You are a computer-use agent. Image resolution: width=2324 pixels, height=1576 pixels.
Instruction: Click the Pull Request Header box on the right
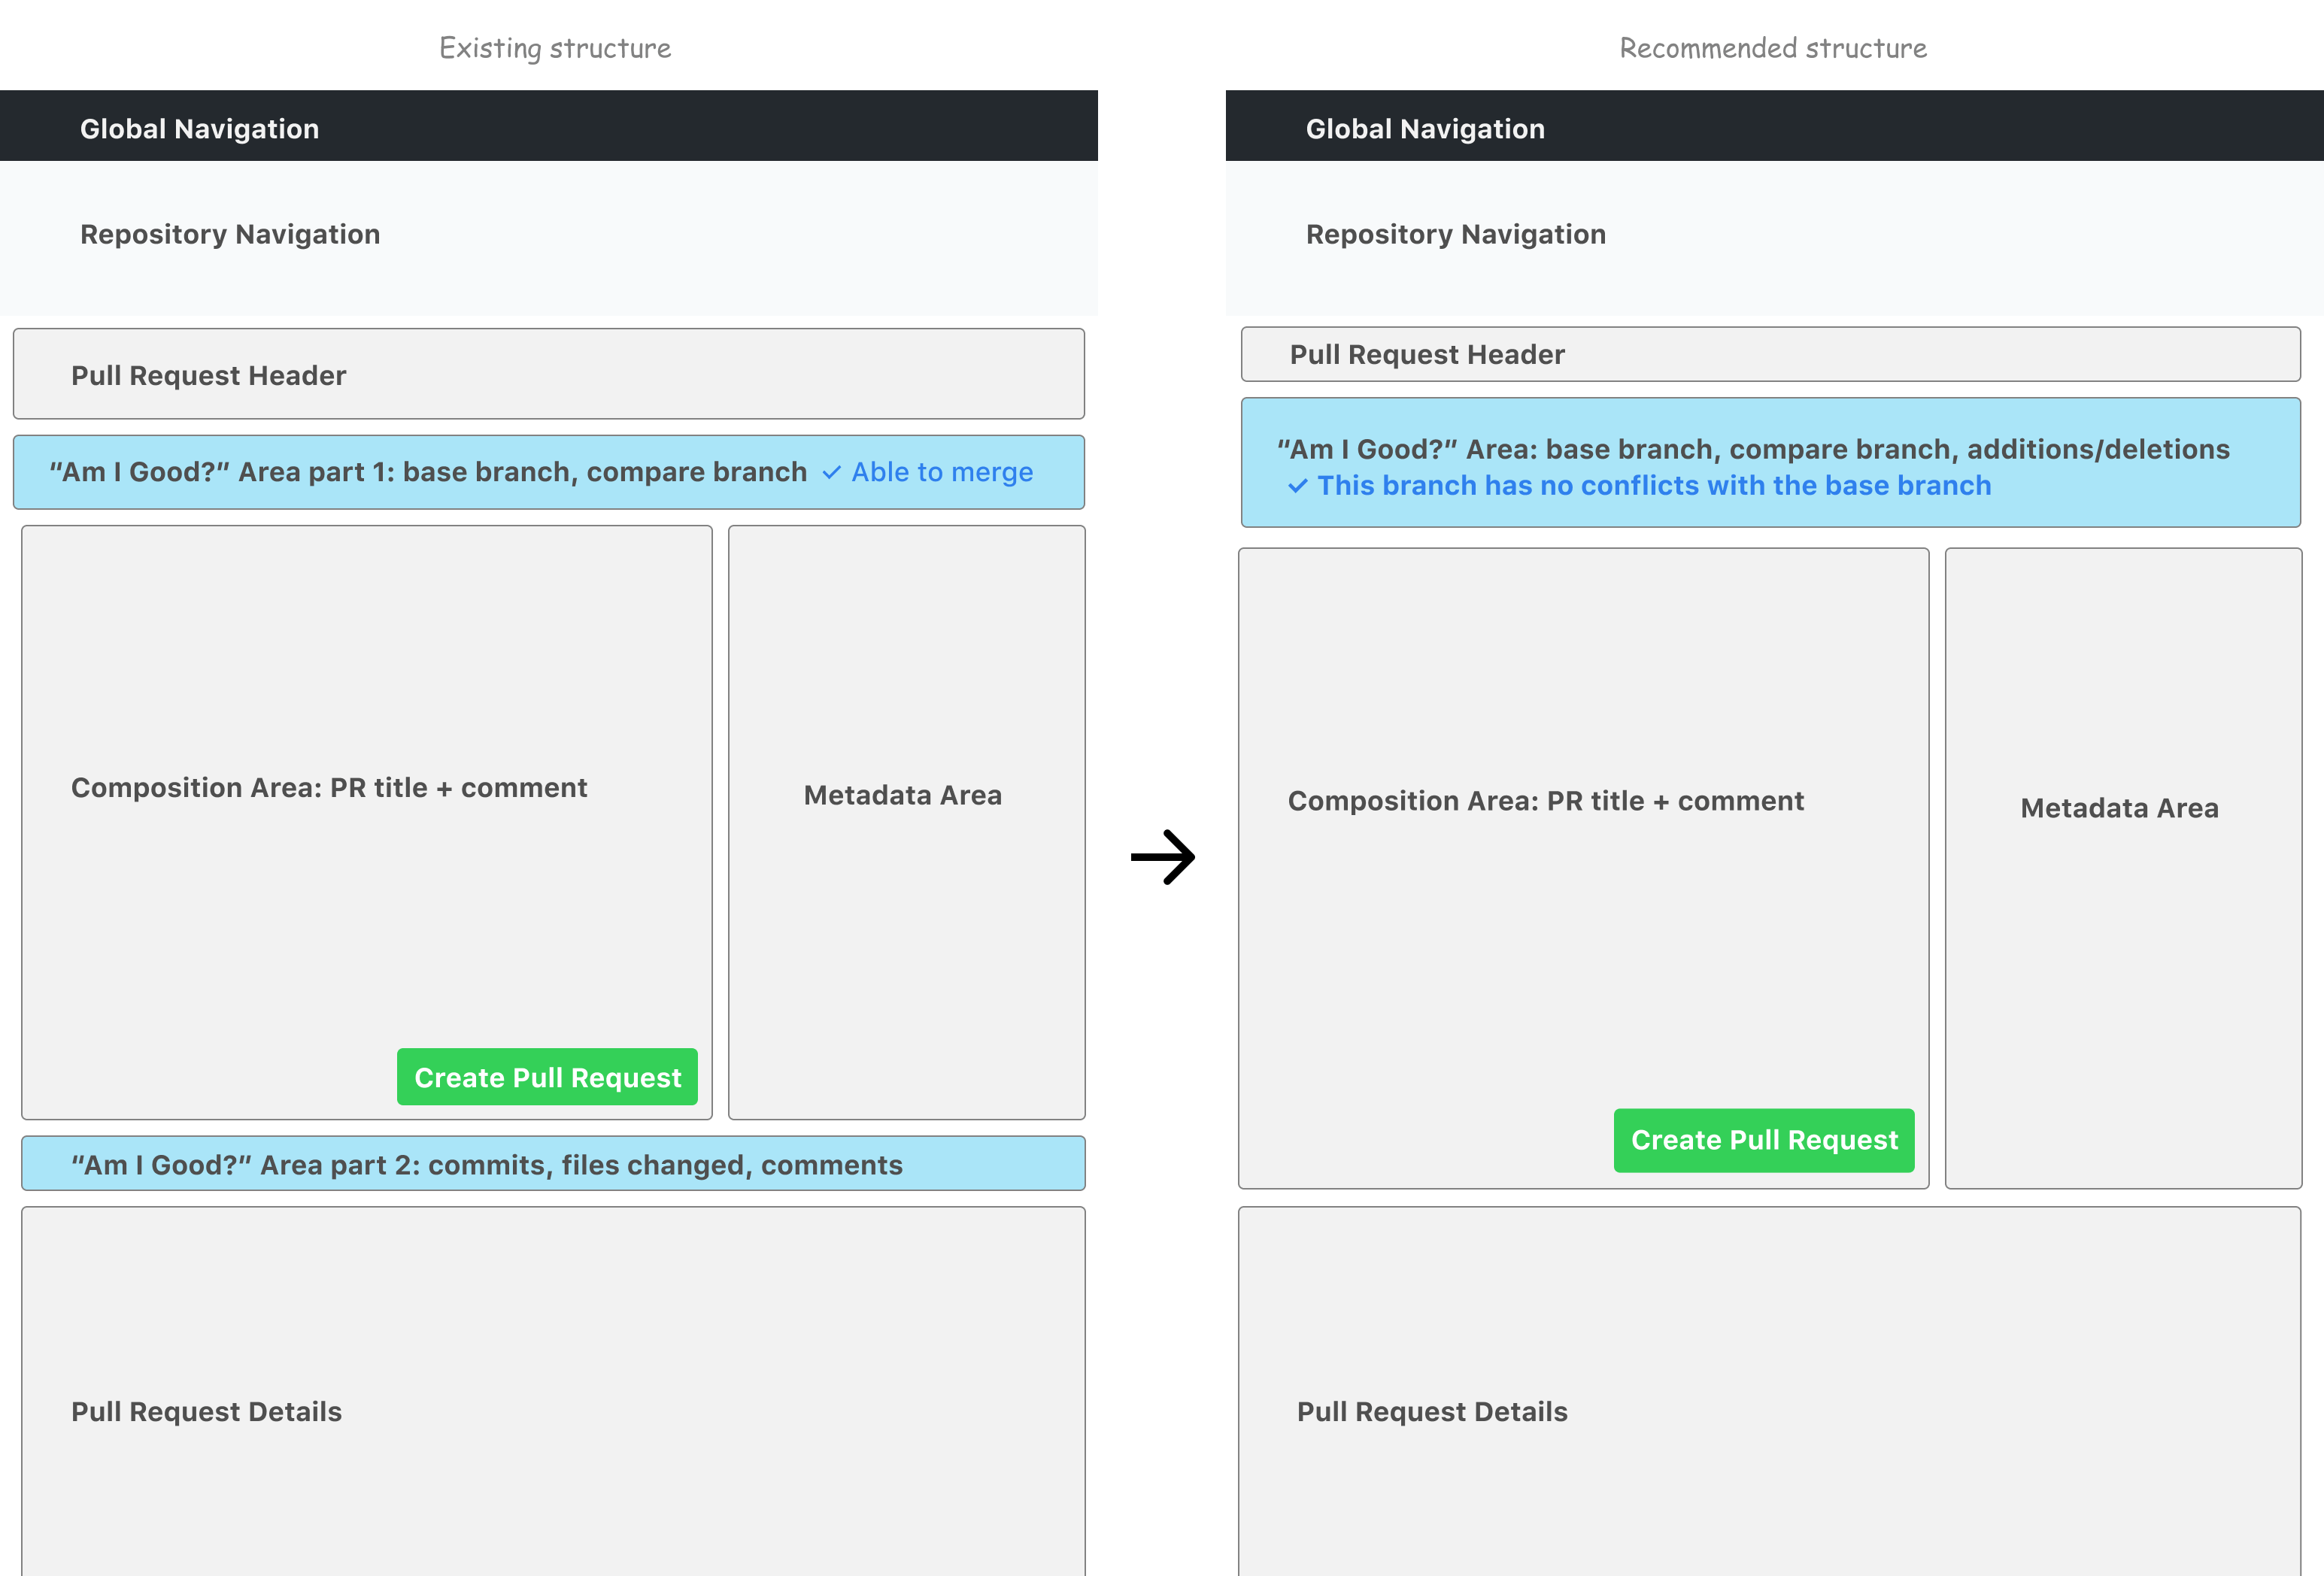(1771, 354)
